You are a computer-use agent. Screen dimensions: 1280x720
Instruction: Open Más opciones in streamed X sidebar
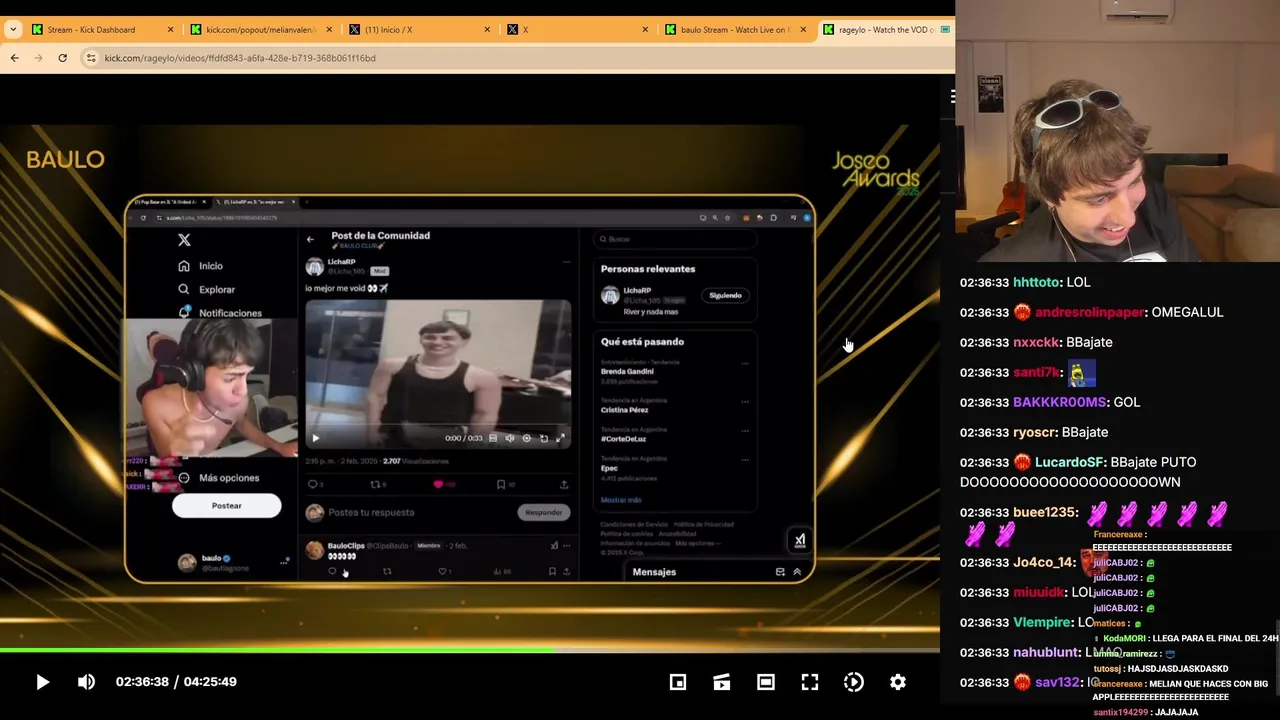click(219, 478)
